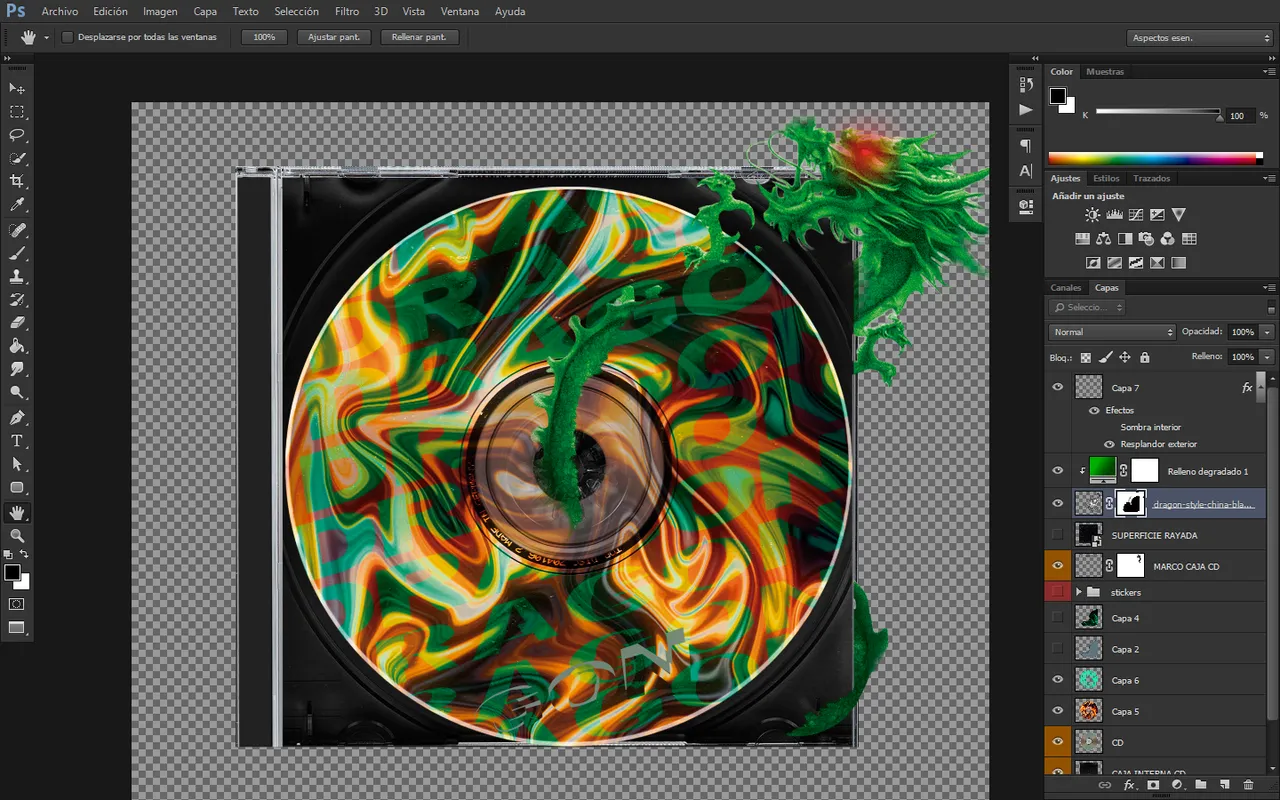Hide the MARCO CAJA CD layer
Screen dimensions: 1280x800
[x=1058, y=566]
